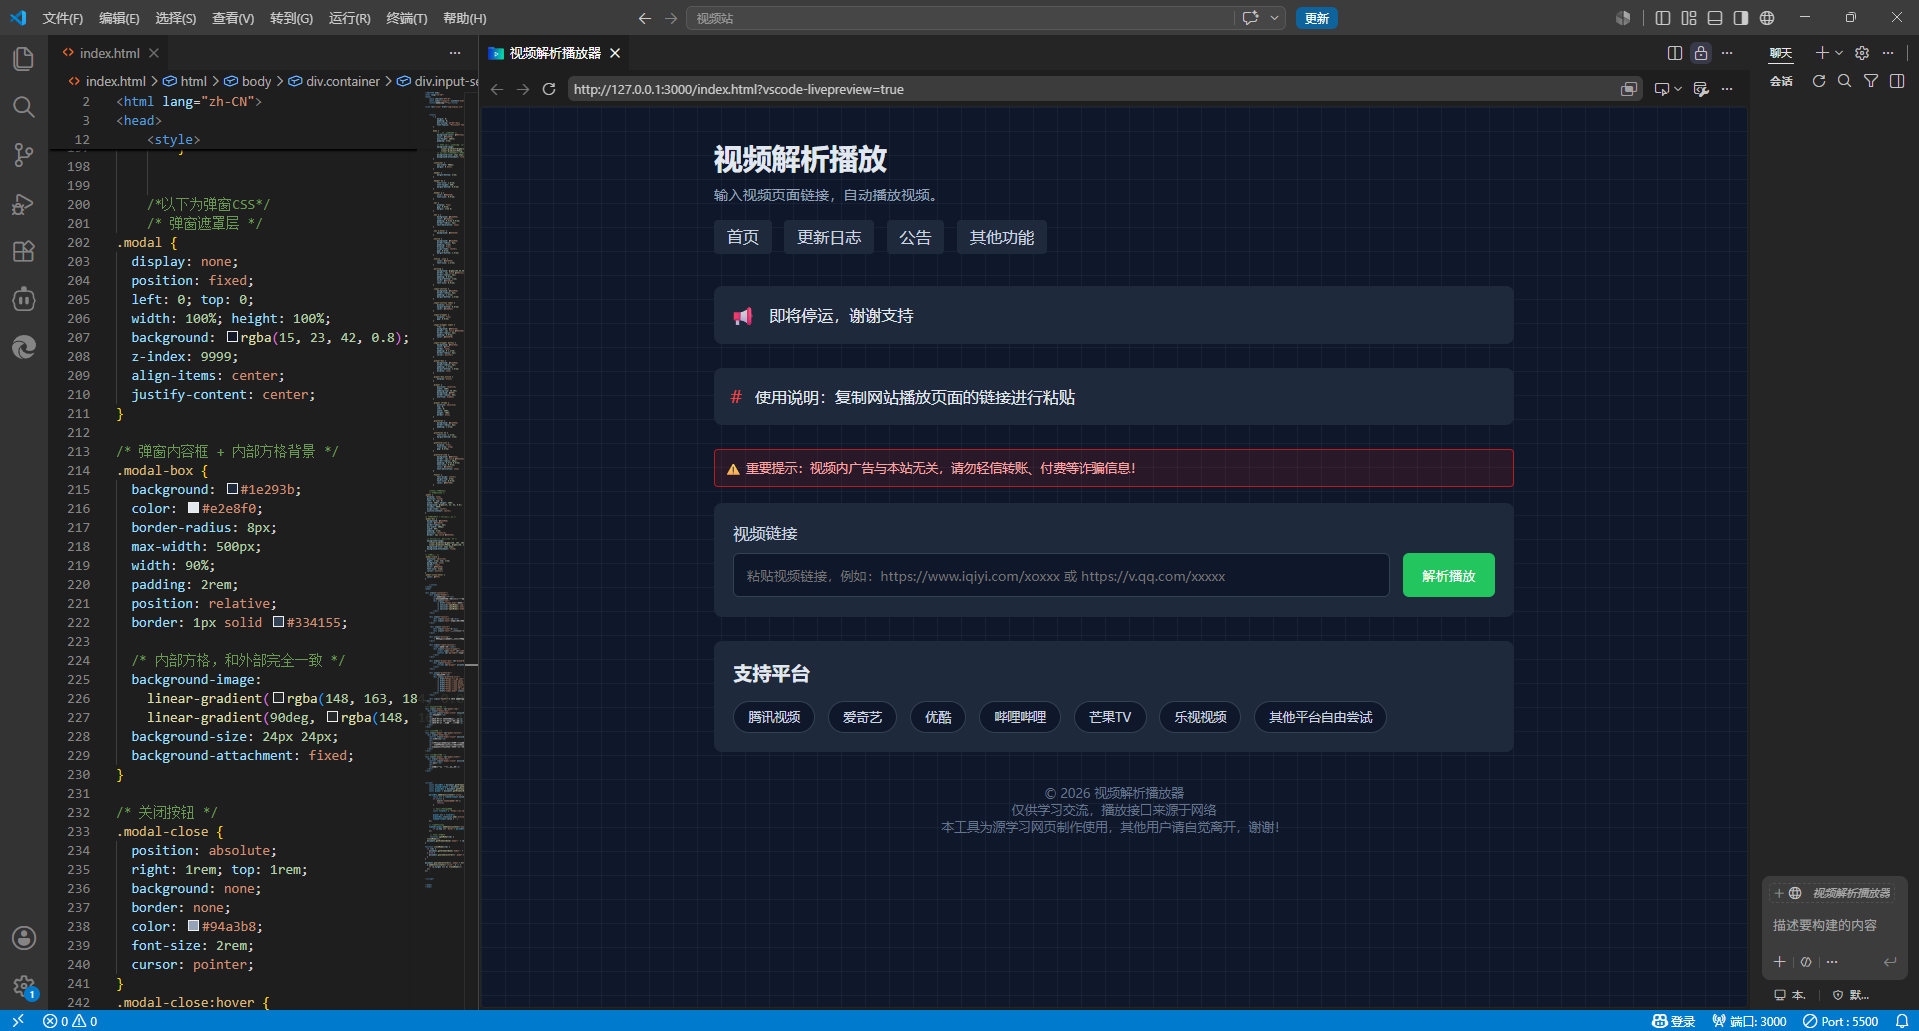Send chat message with enter arrow icon
Screen dimensions: 1919x1031
(1890, 962)
